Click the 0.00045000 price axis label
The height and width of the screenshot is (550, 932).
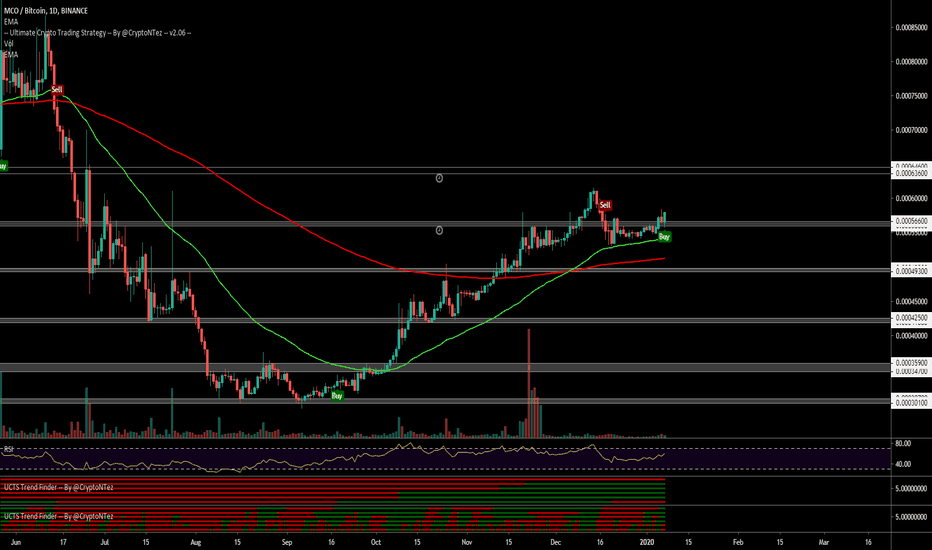point(911,301)
